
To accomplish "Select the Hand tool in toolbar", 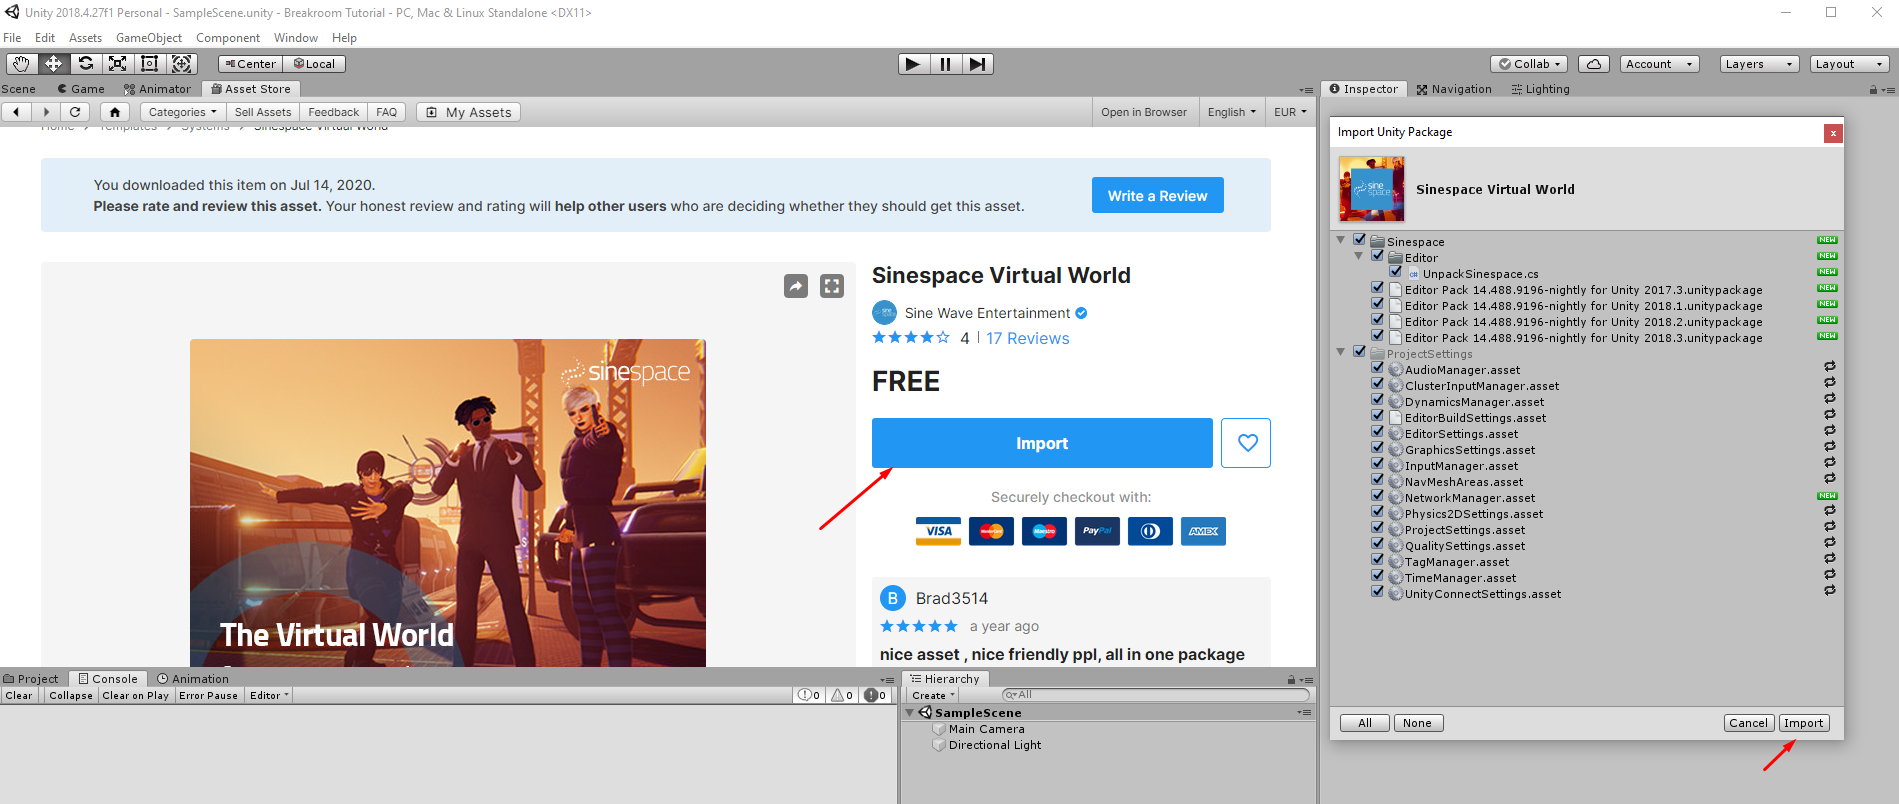I will pyautogui.click(x=21, y=64).
